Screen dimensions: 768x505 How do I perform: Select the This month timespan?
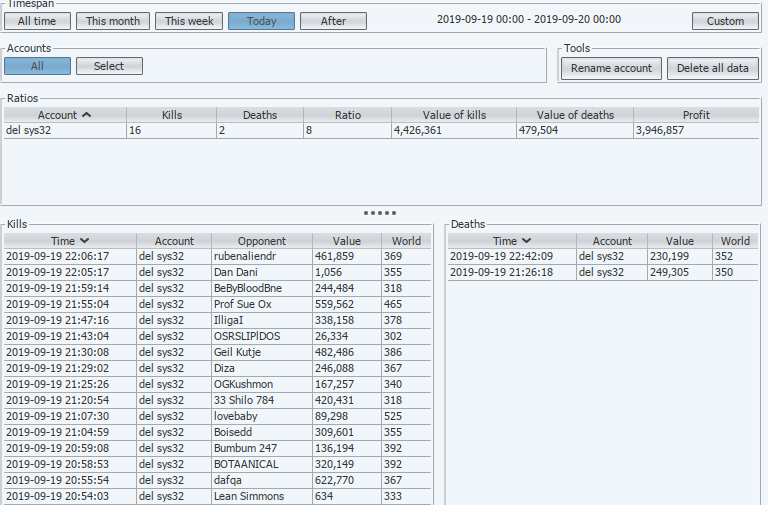113,21
